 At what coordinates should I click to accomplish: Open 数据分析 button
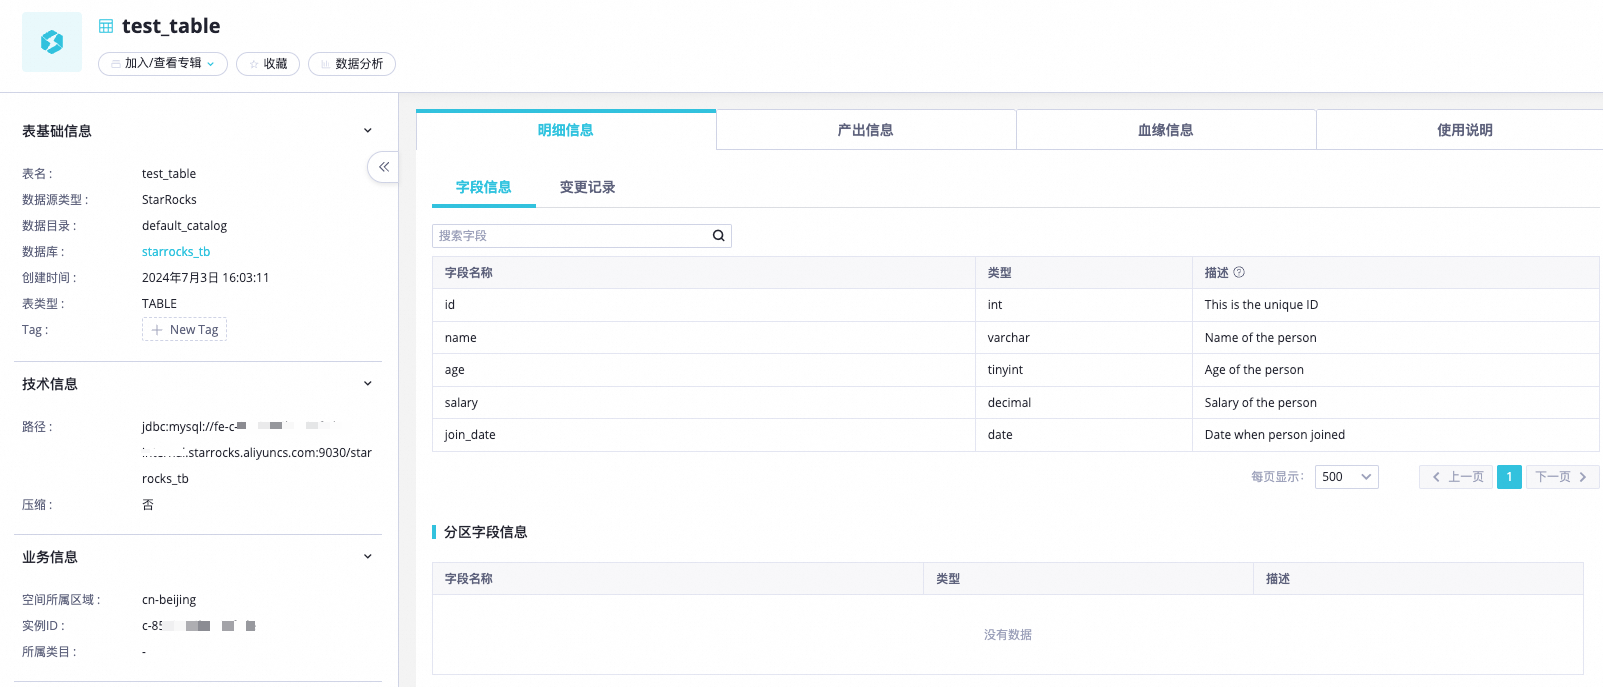[352, 64]
